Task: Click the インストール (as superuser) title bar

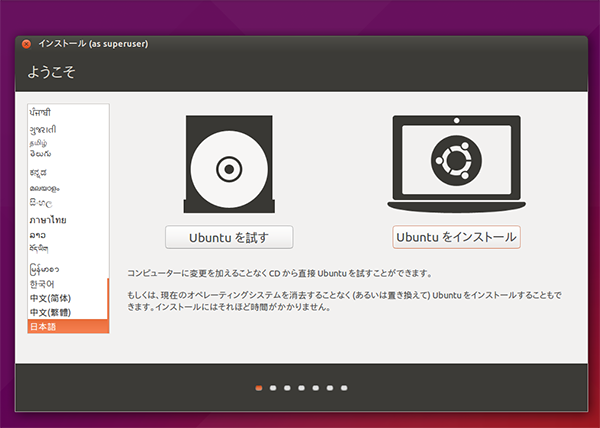Action: coord(301,44)
